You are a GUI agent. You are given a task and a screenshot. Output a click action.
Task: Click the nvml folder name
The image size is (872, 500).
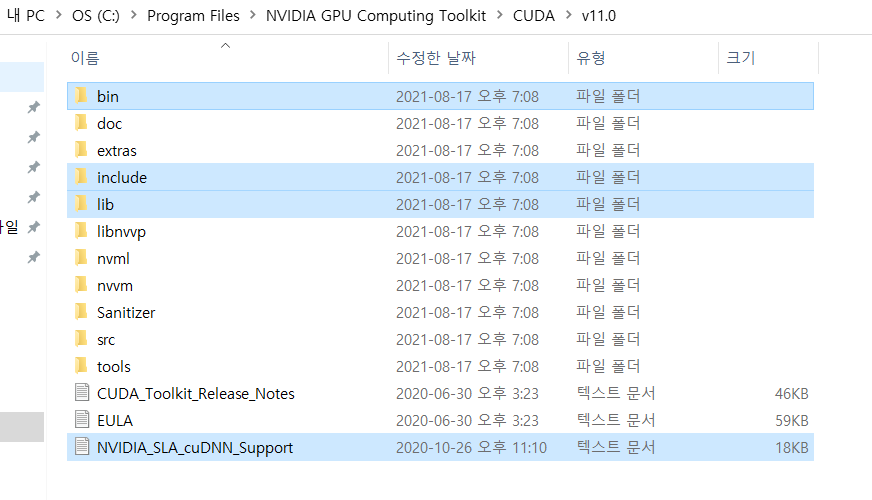[x=113, y=259]
